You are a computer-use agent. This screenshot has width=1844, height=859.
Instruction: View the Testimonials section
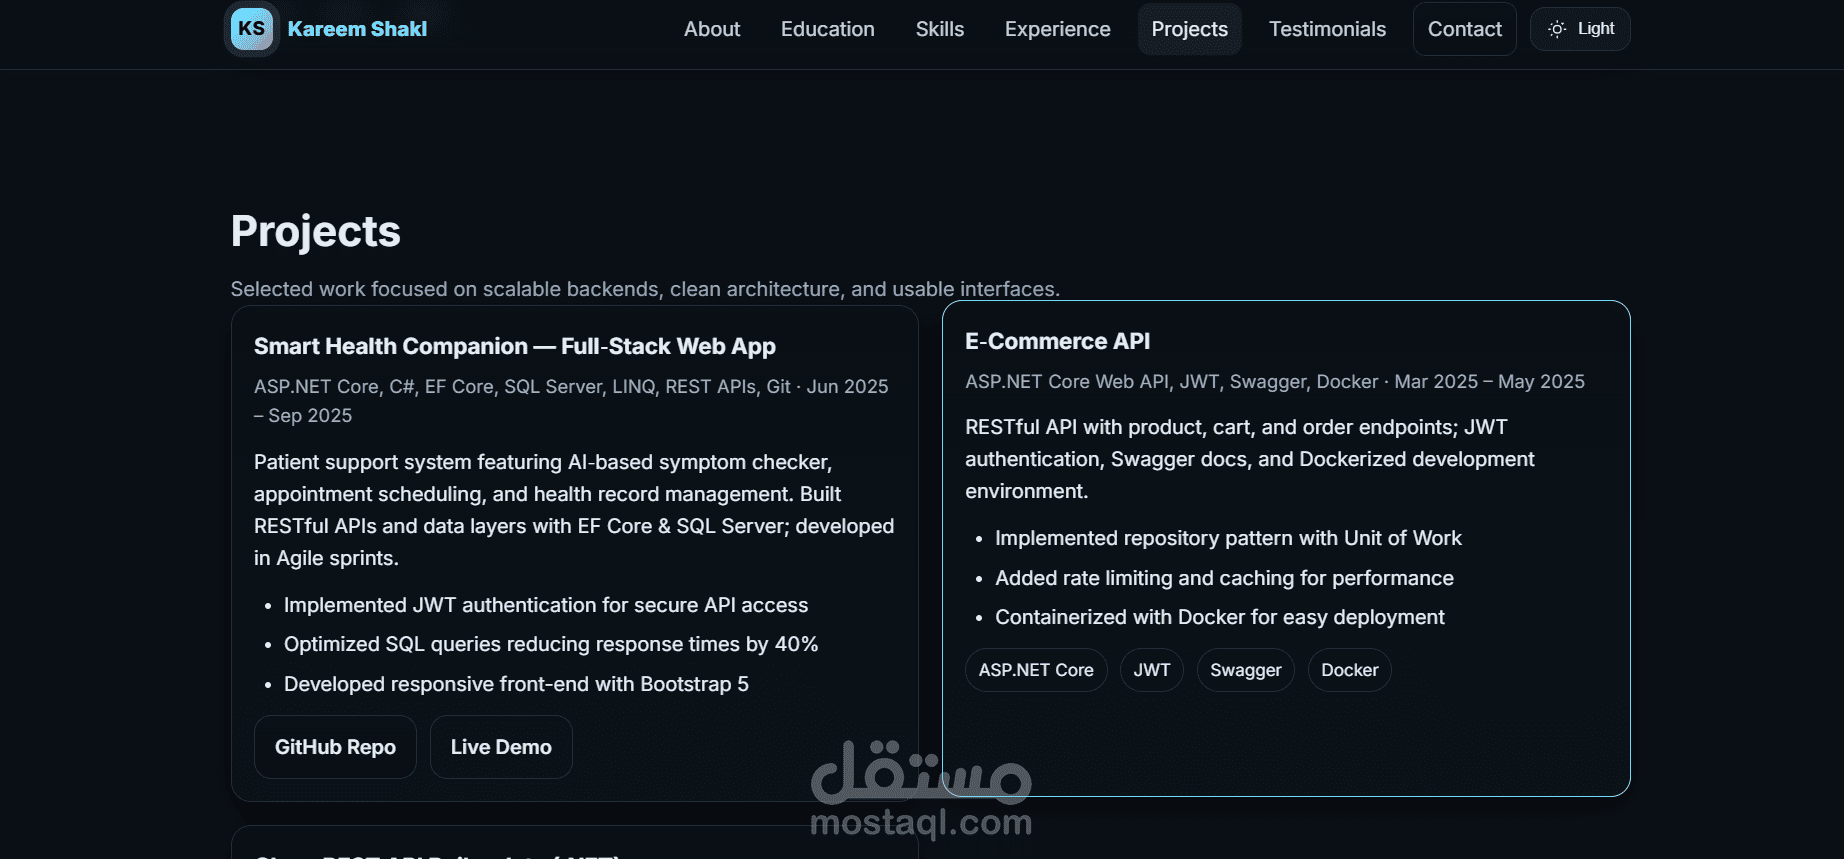(1328, 29)
